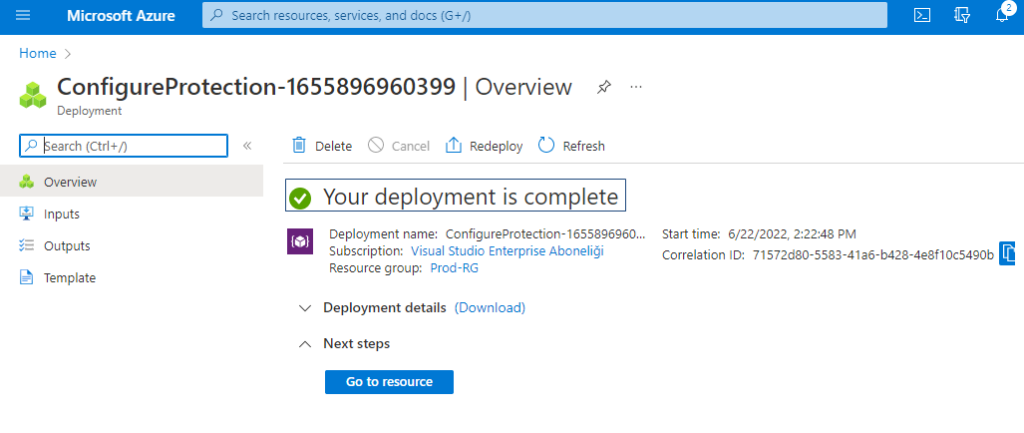This screenshot has width=1024, height=433.
Task: Click the Template sidebar document icon
Action: (27, 278)
